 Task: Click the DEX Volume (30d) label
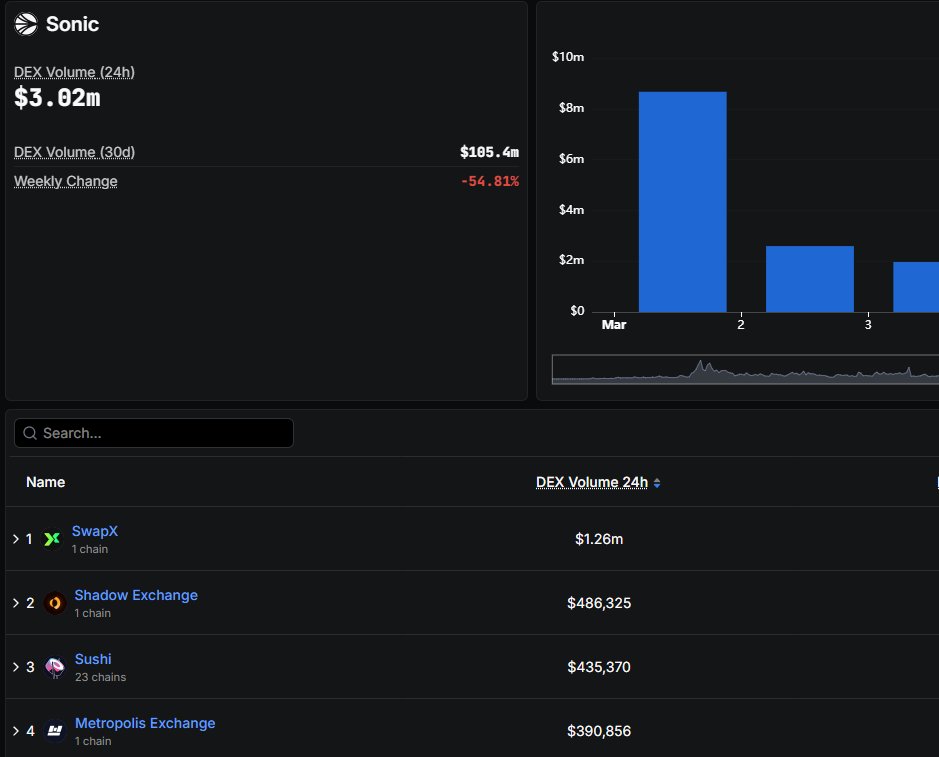click(x=74, y=152)
